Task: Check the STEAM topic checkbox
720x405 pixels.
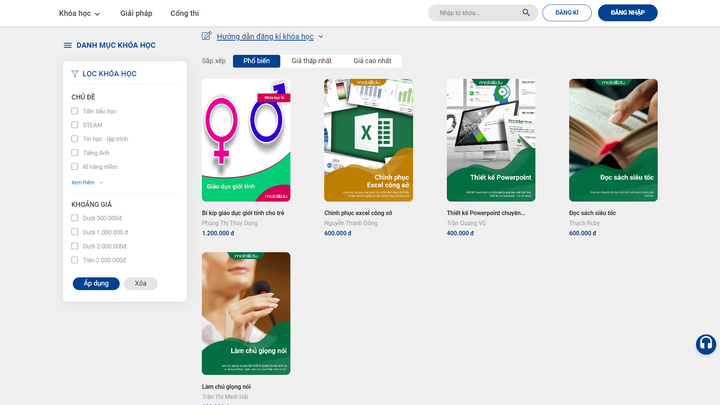Action: click(75, 125)
